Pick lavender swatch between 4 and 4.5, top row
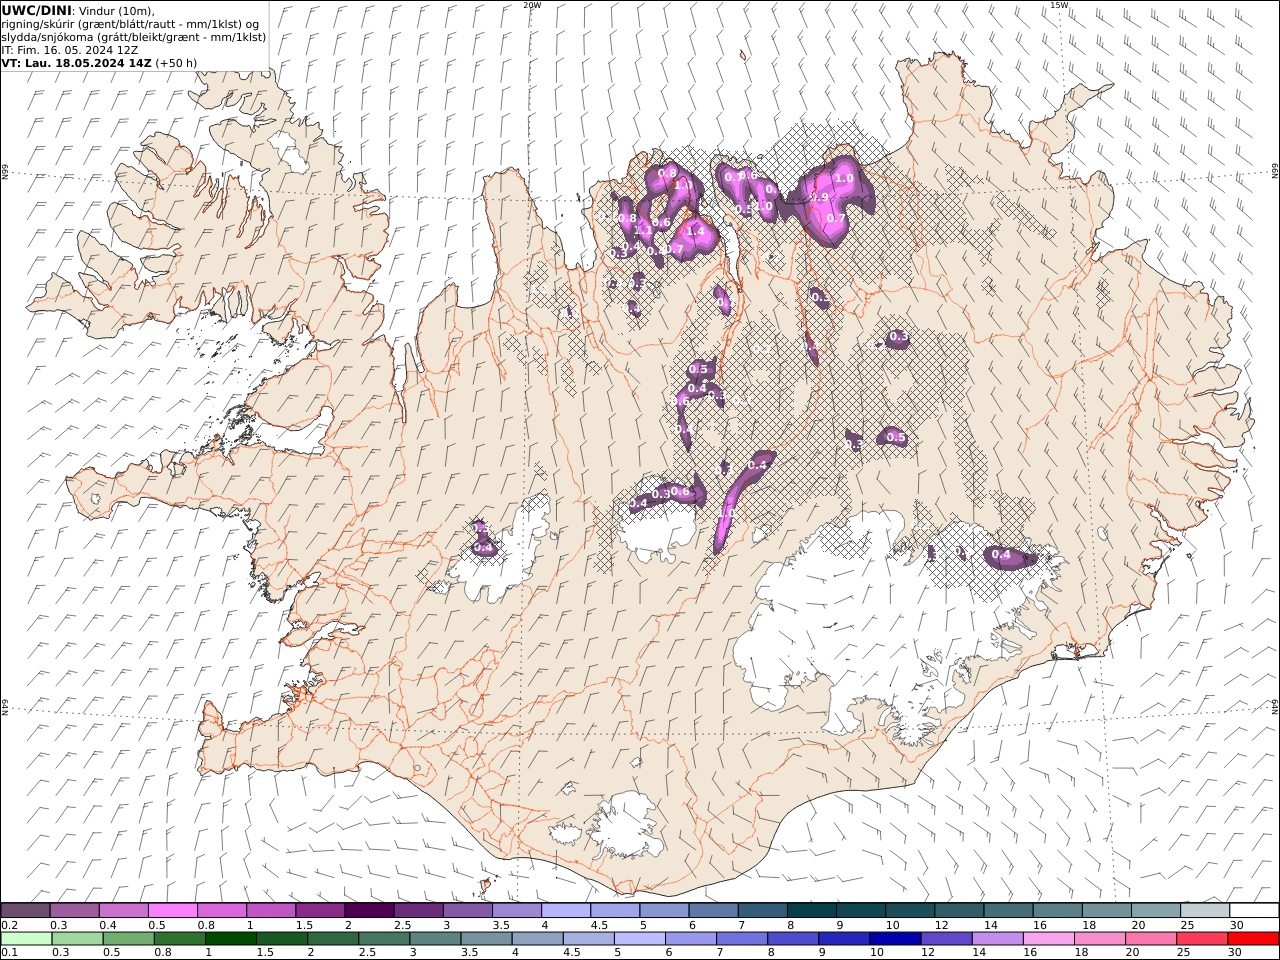The height and width of the screenshot is (960, 1280). coord(566,911)
